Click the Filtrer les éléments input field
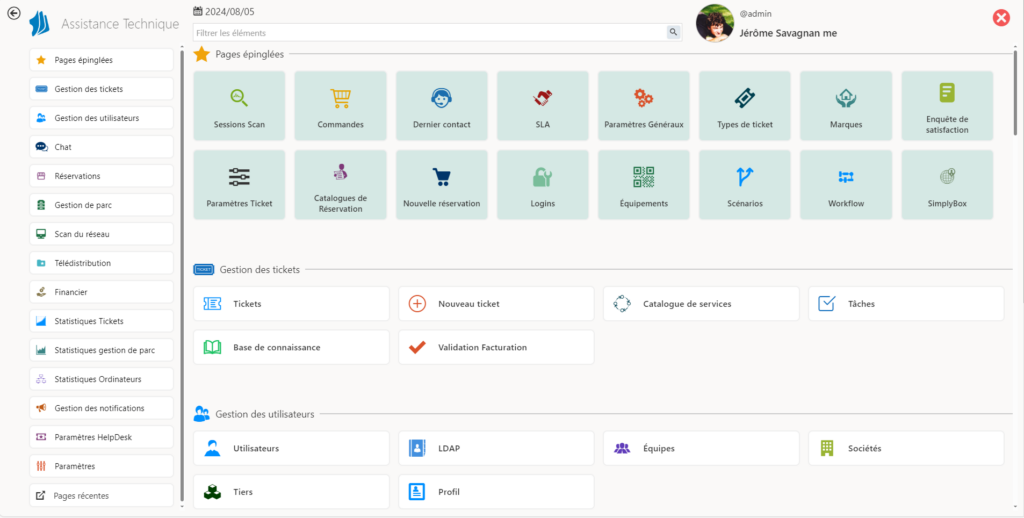 [x=430, y=33]
